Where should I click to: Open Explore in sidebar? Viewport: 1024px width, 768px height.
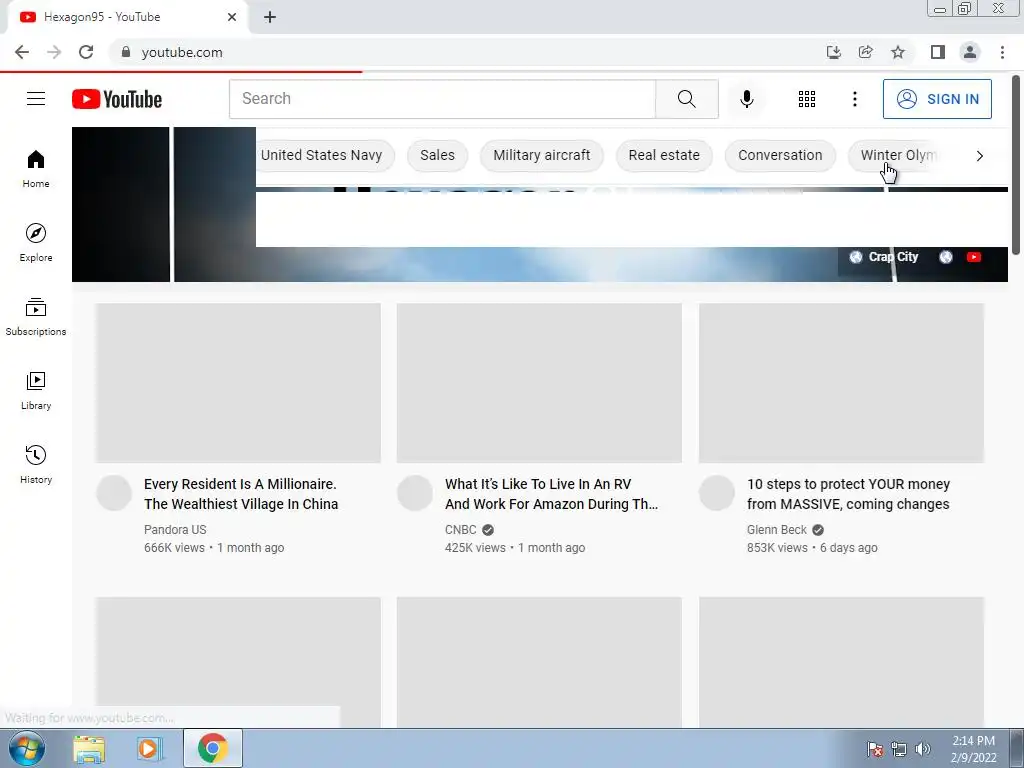[36, 242]
